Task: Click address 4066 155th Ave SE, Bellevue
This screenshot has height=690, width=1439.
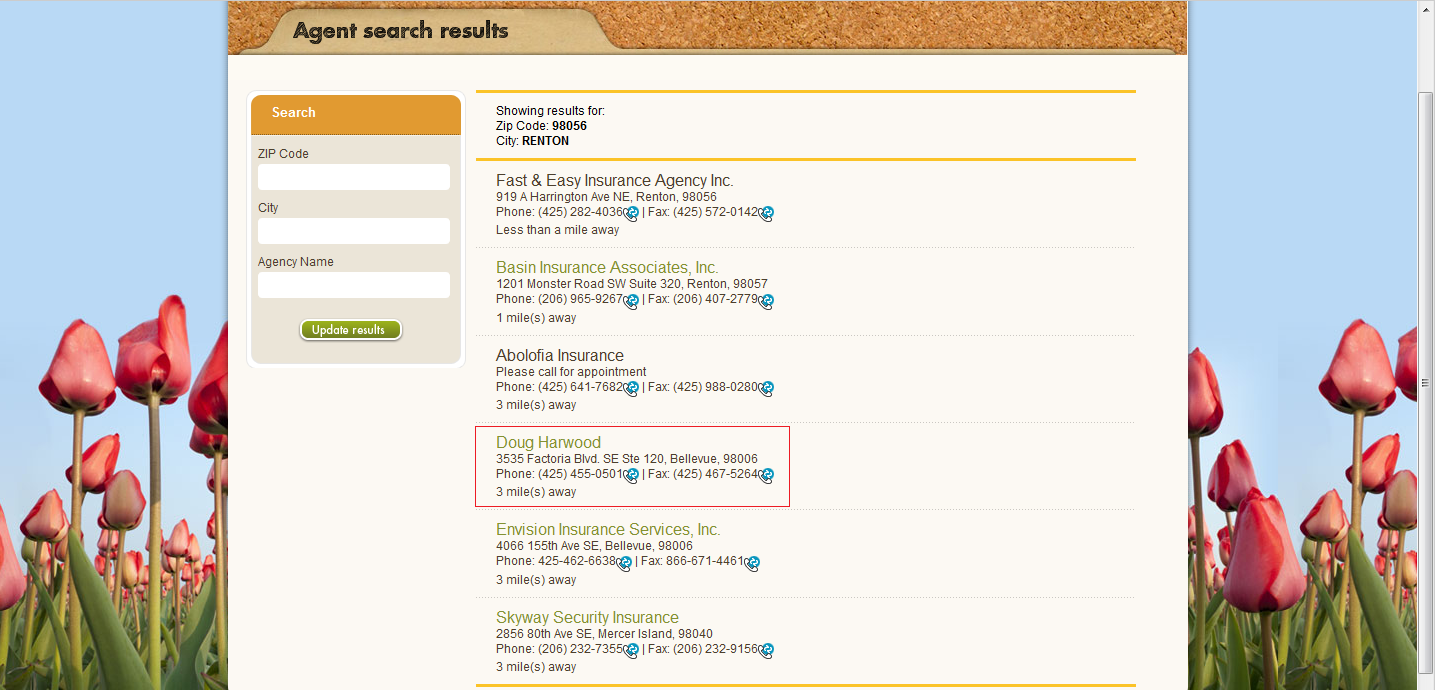Action: point(594,546)
